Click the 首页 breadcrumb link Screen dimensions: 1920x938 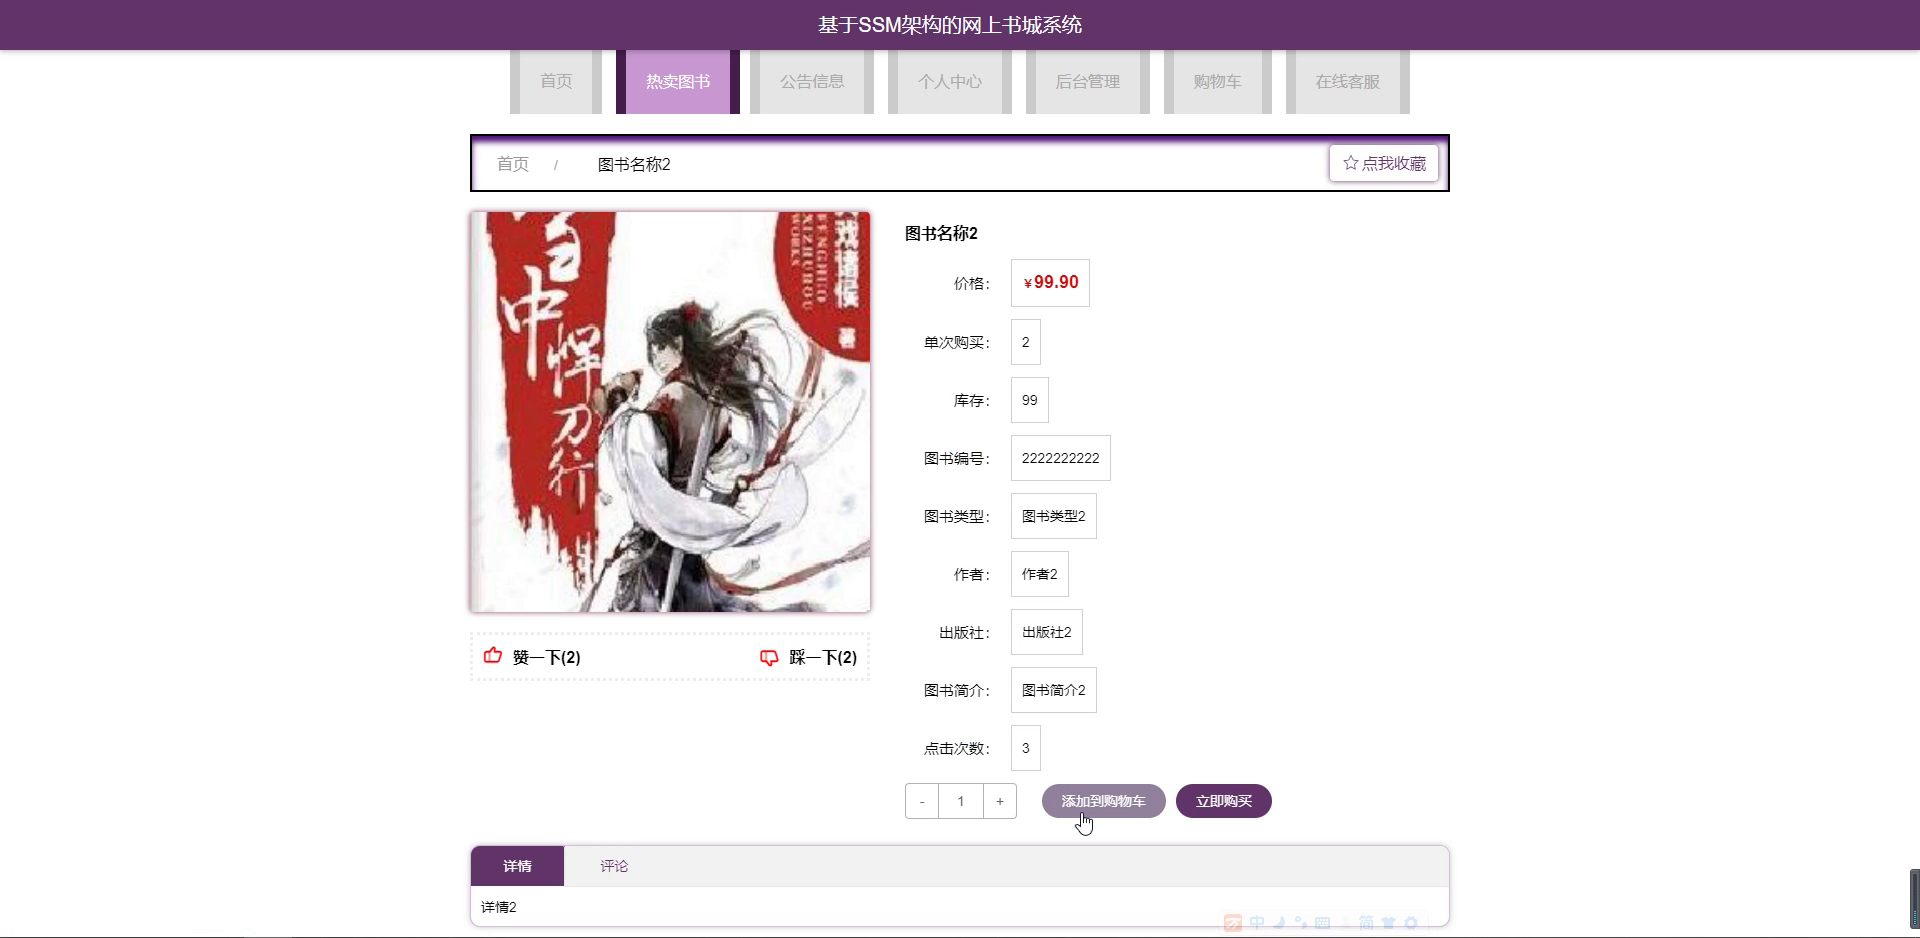pyautogui.click(x=513, y=164)
